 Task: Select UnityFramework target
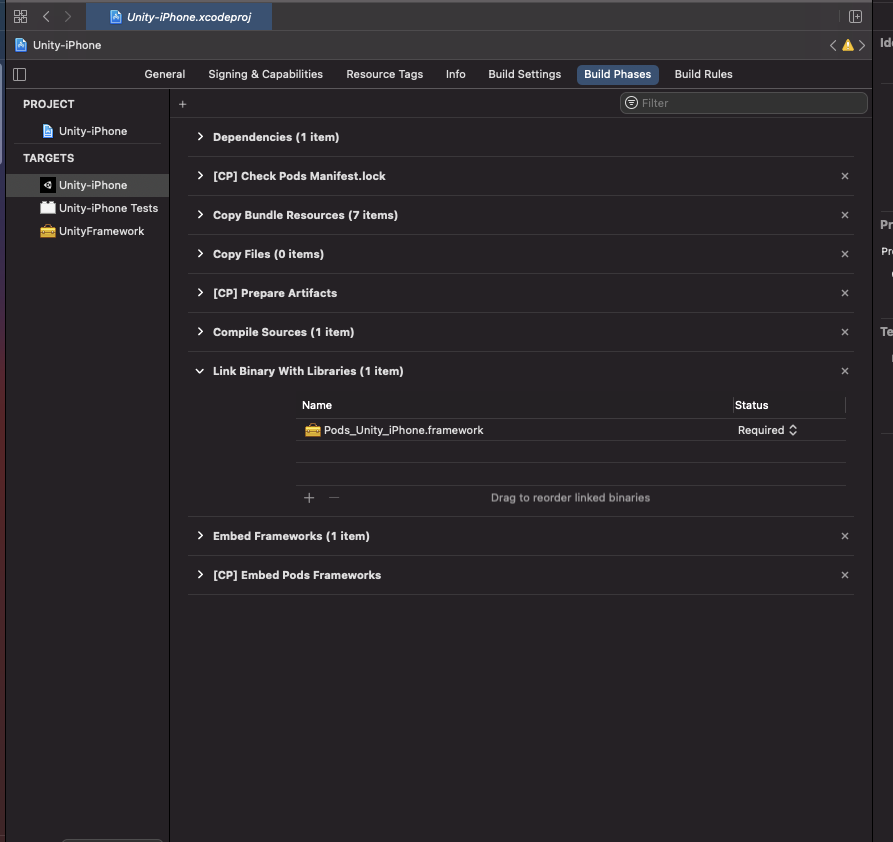tap(87, 231)
